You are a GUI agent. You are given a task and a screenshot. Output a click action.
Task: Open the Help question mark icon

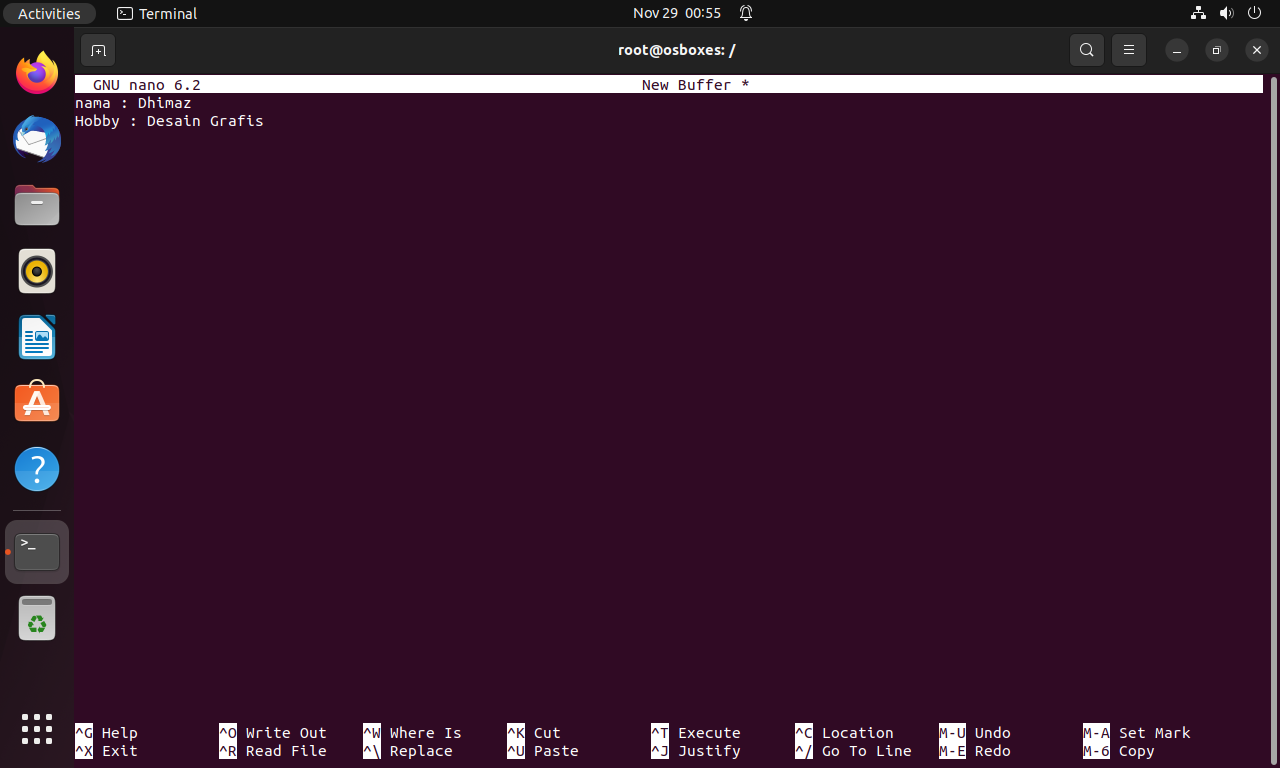37,468
